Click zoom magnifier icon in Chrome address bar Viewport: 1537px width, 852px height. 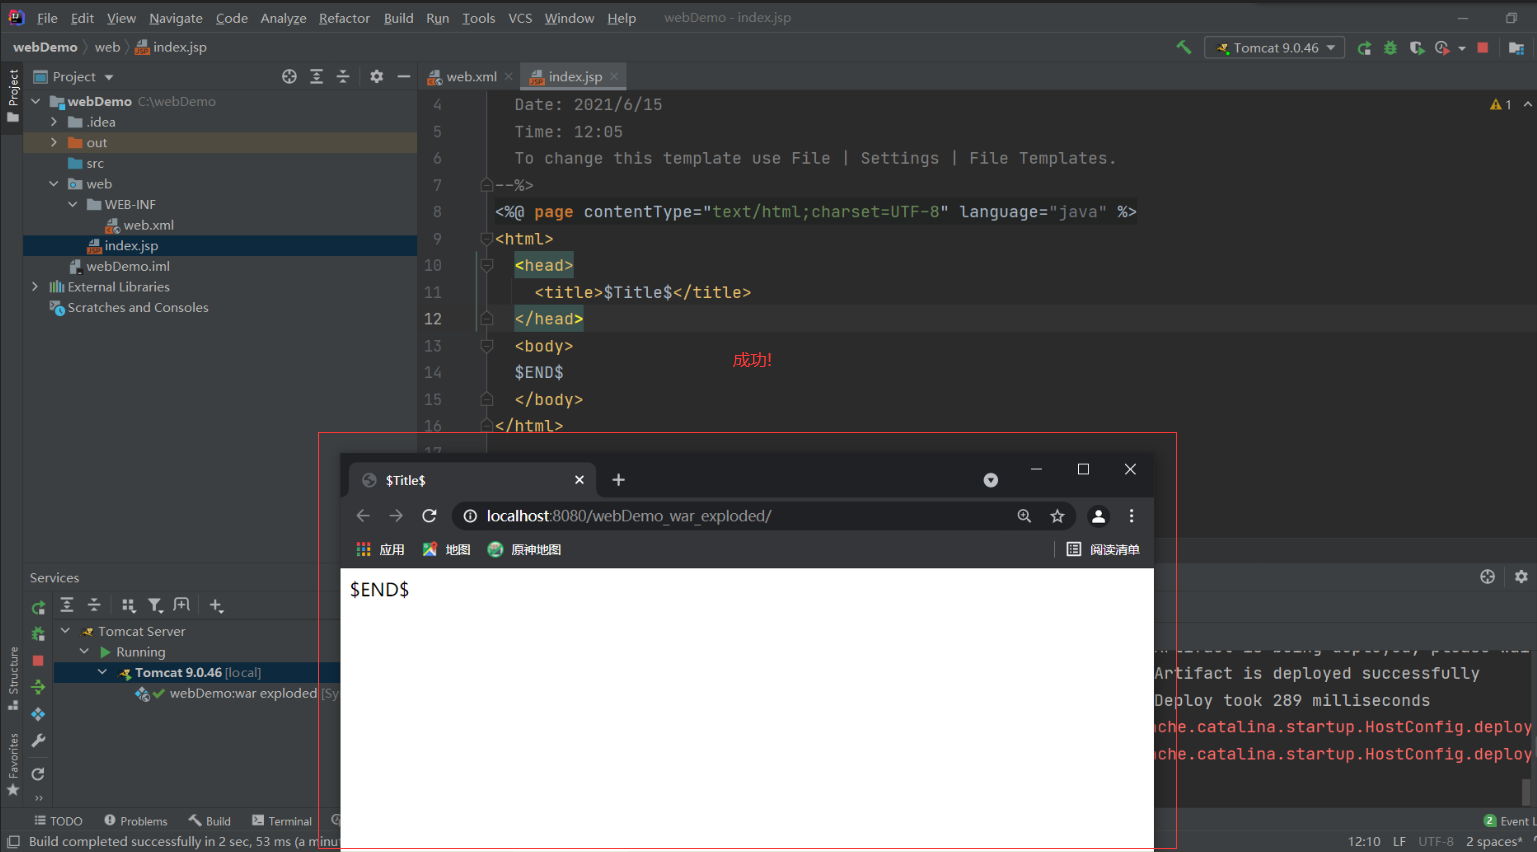click(x=1024, y=516)
